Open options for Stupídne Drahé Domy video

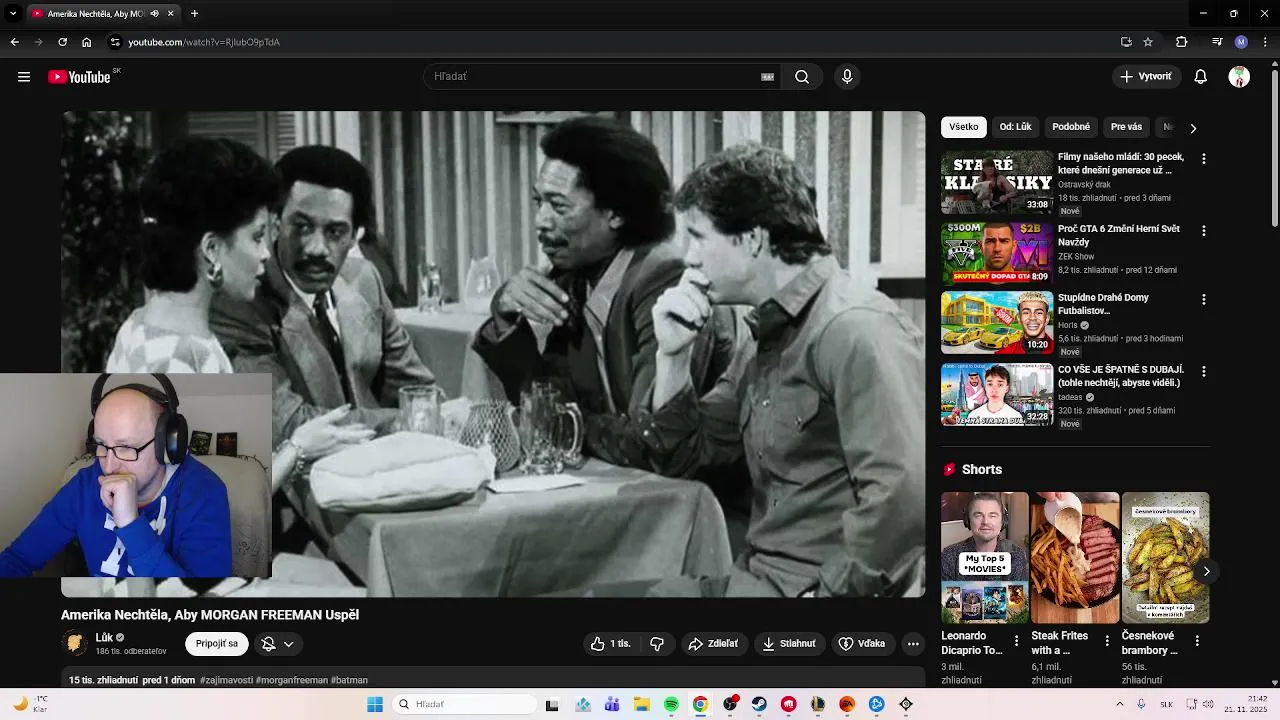[1203, 300]
